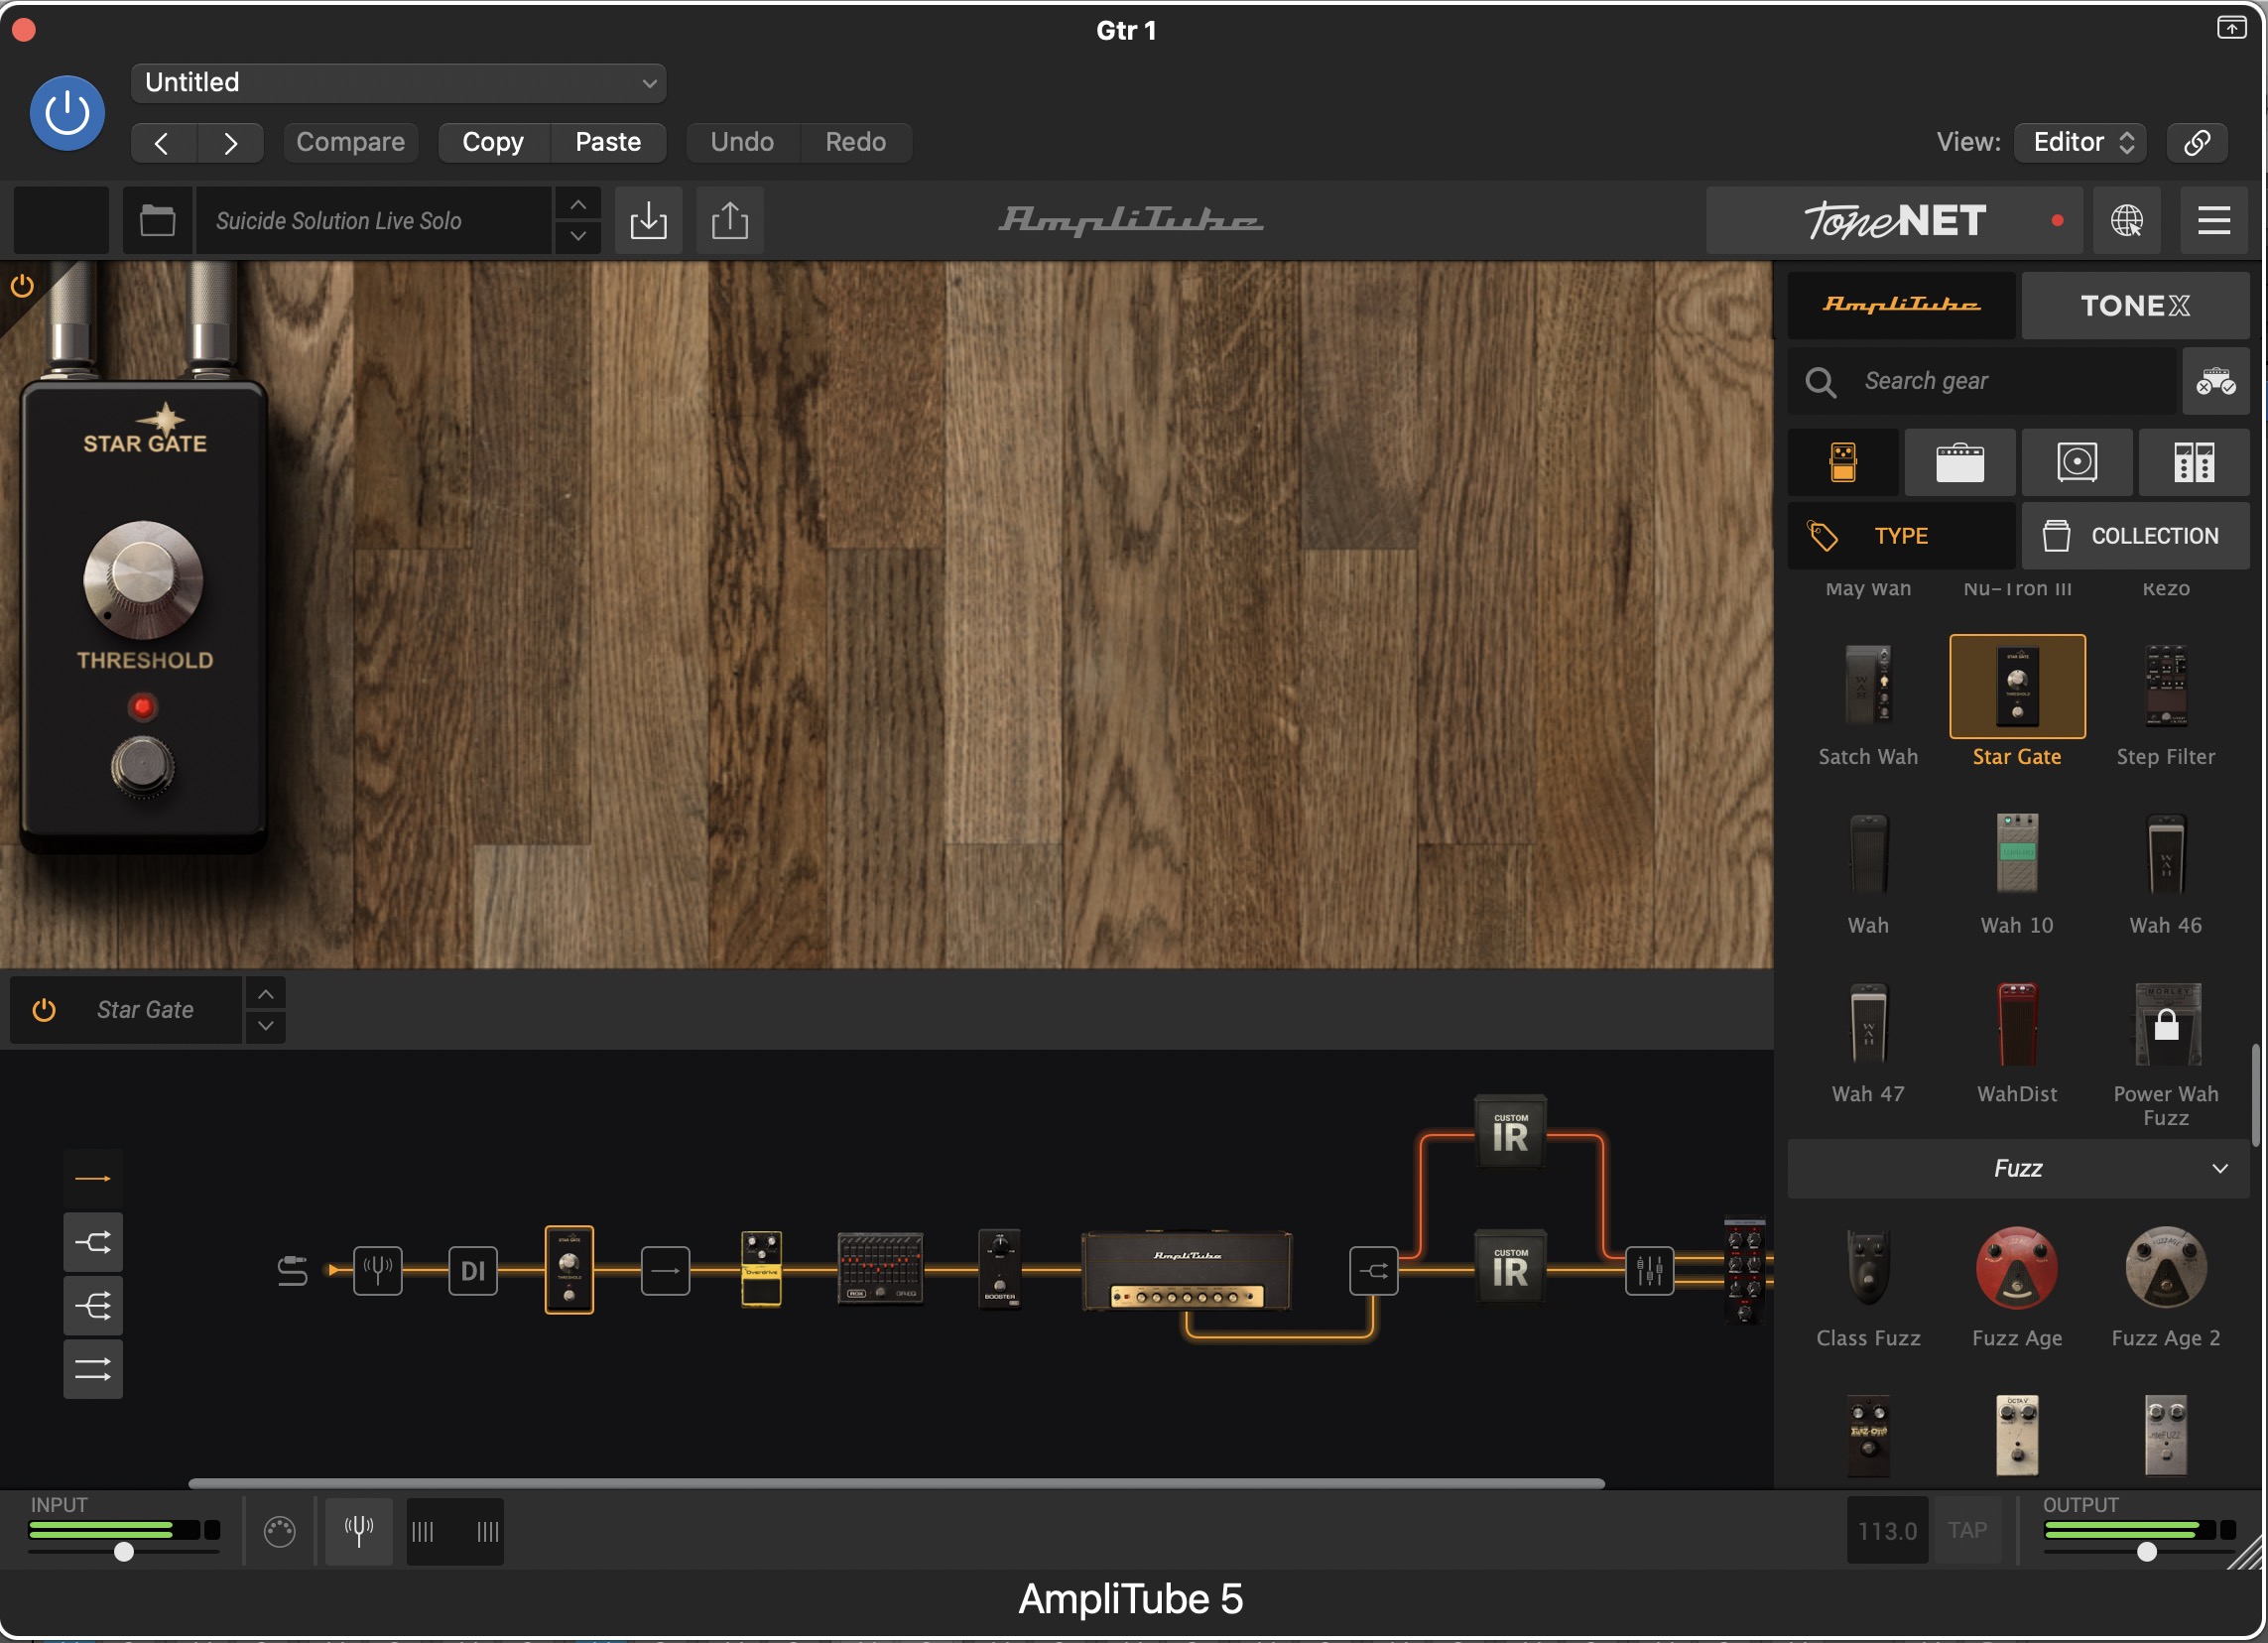Click the DI block in signal chain
Viewport: 2268px width, 1643px height.
(x=473, y=1271)
